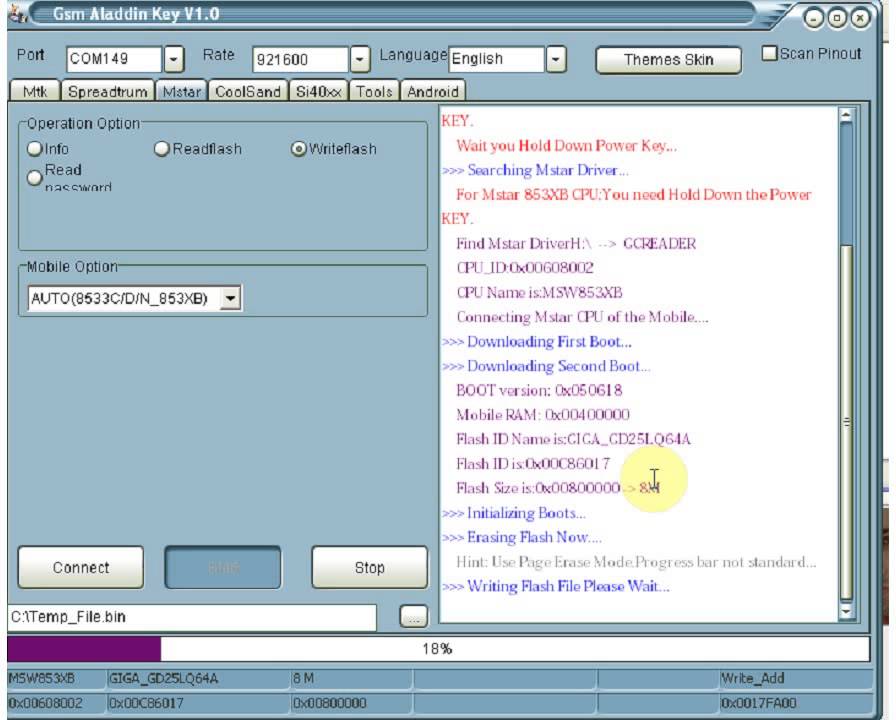Click the MSW853XB status bar cell
This screenshot has height=720, width=896.
56,679
